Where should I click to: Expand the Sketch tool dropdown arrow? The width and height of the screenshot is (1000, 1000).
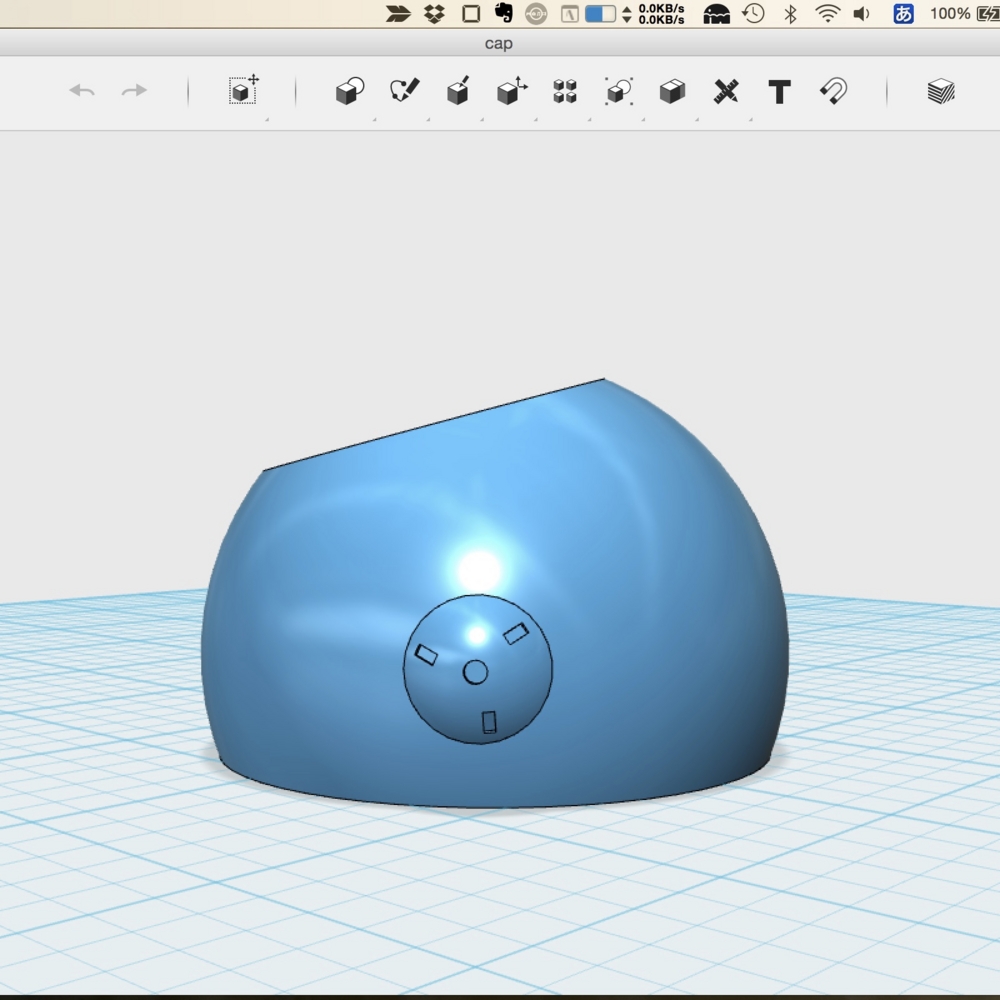pyautogui.click(x=428, y=119)
